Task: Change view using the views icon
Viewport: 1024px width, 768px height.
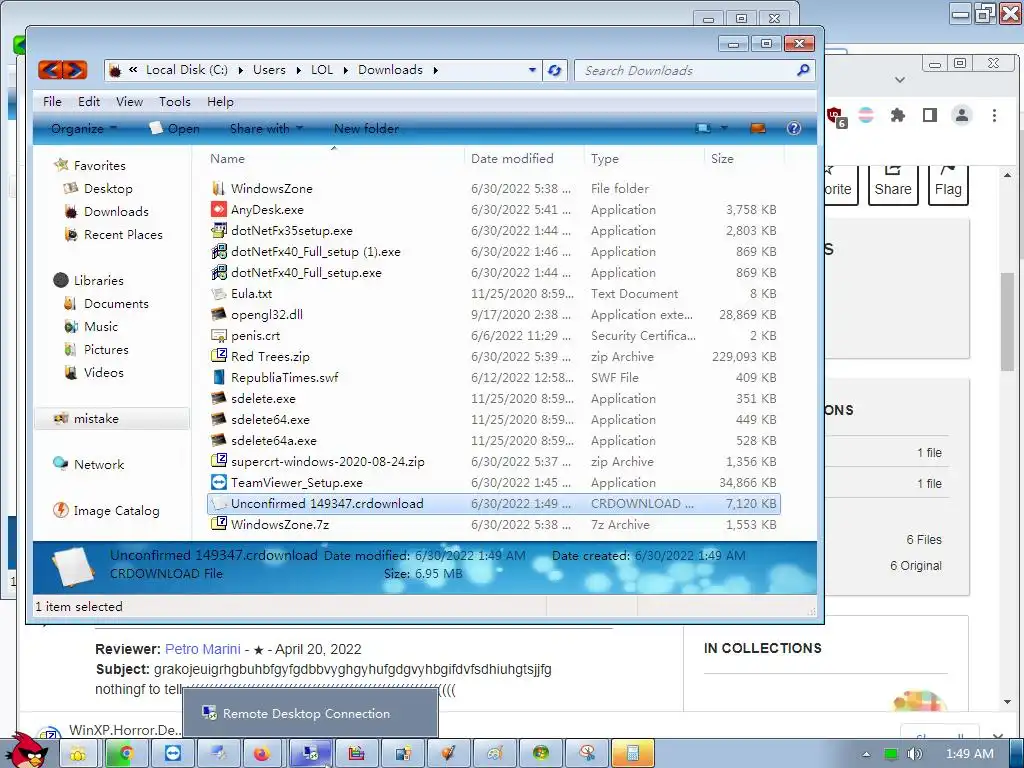Action: [x=703, y=129]
